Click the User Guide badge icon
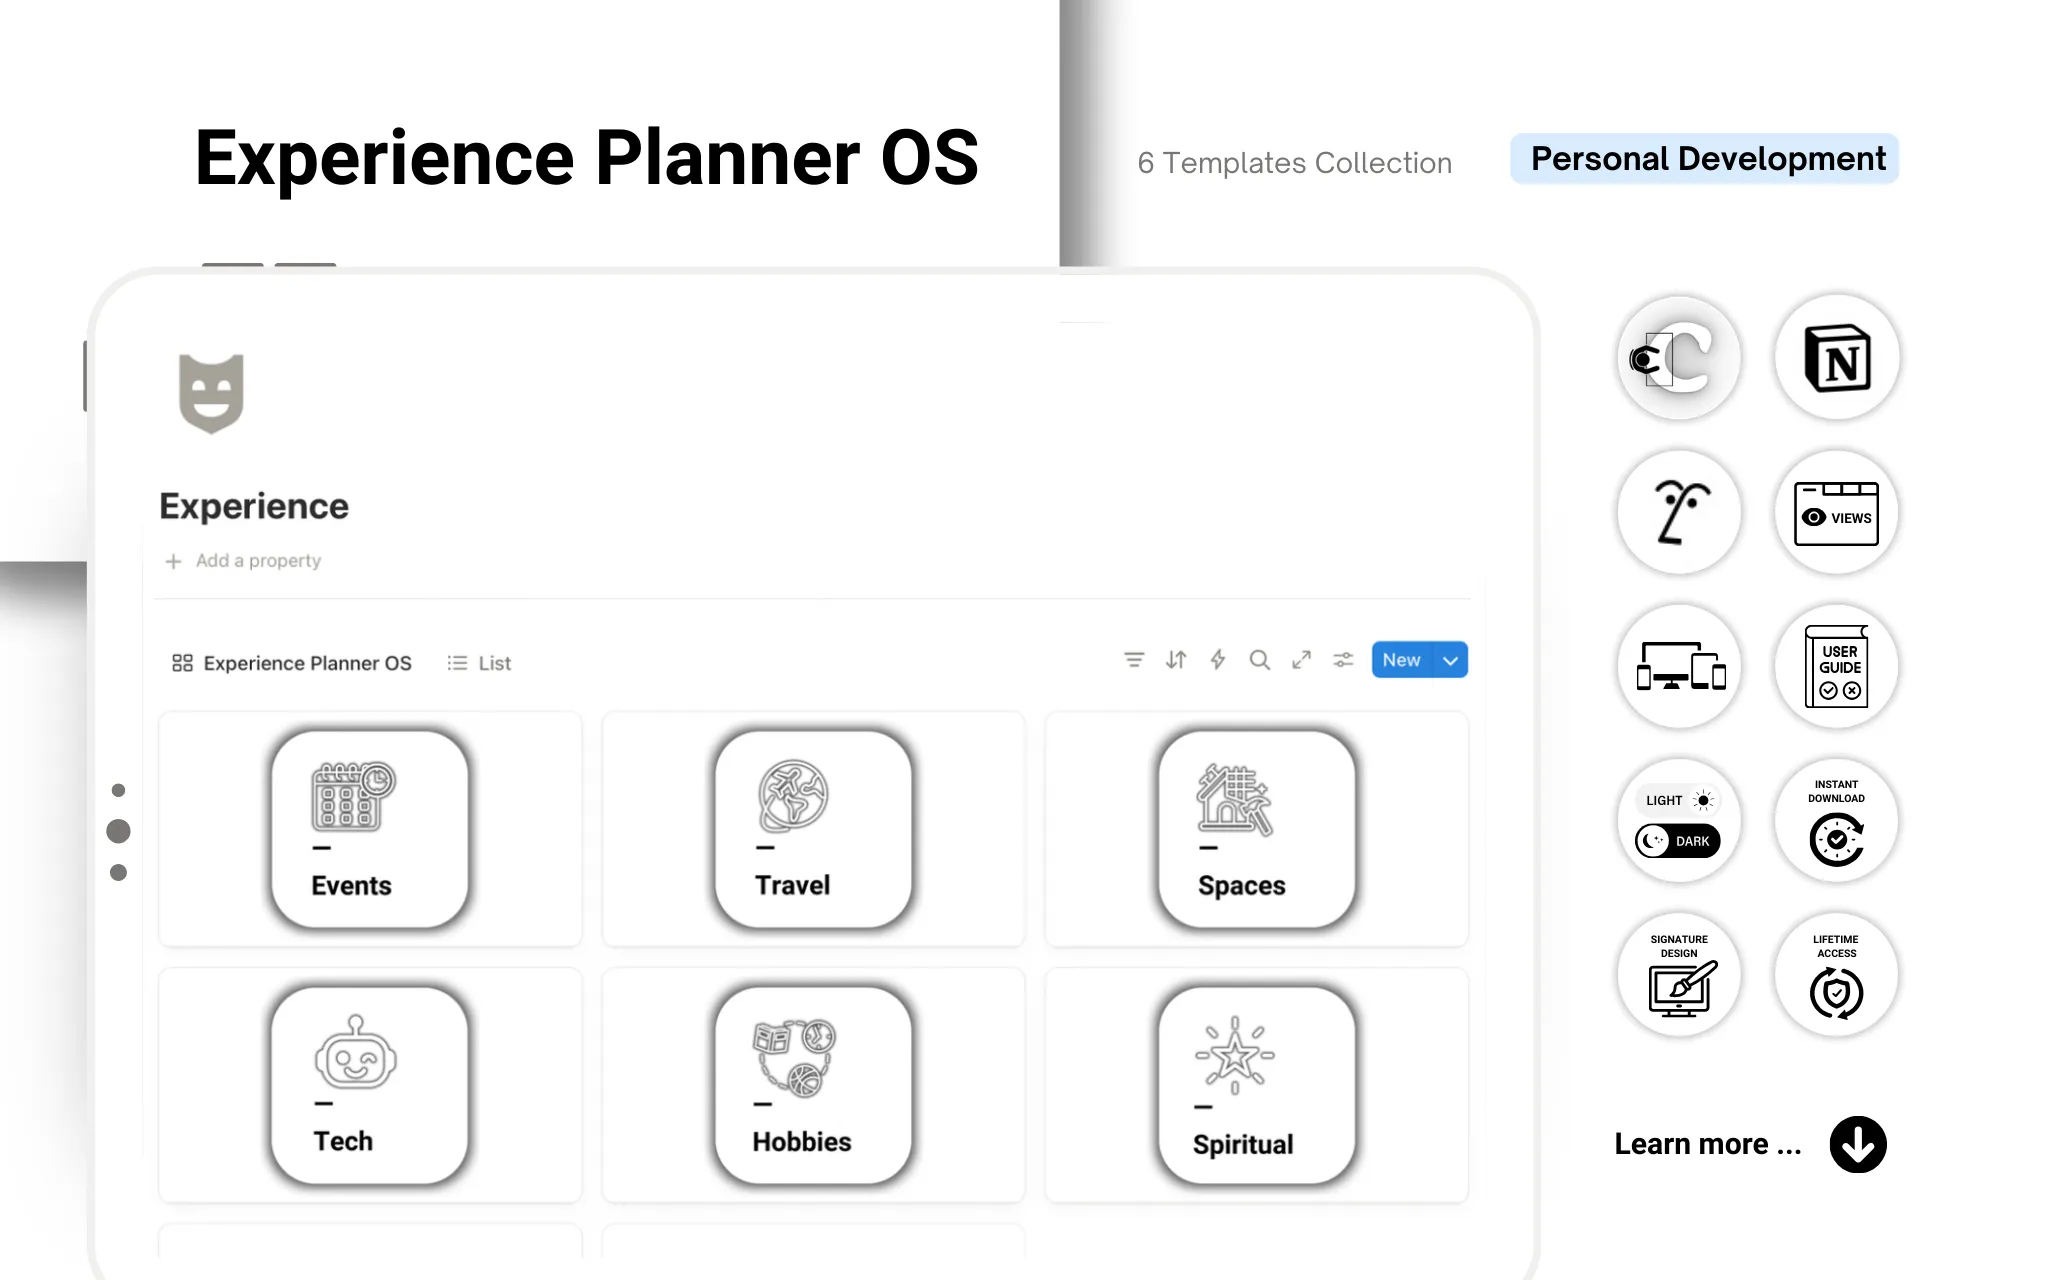Screen dimensions: 2048x1280 [x=1837, y=666]
